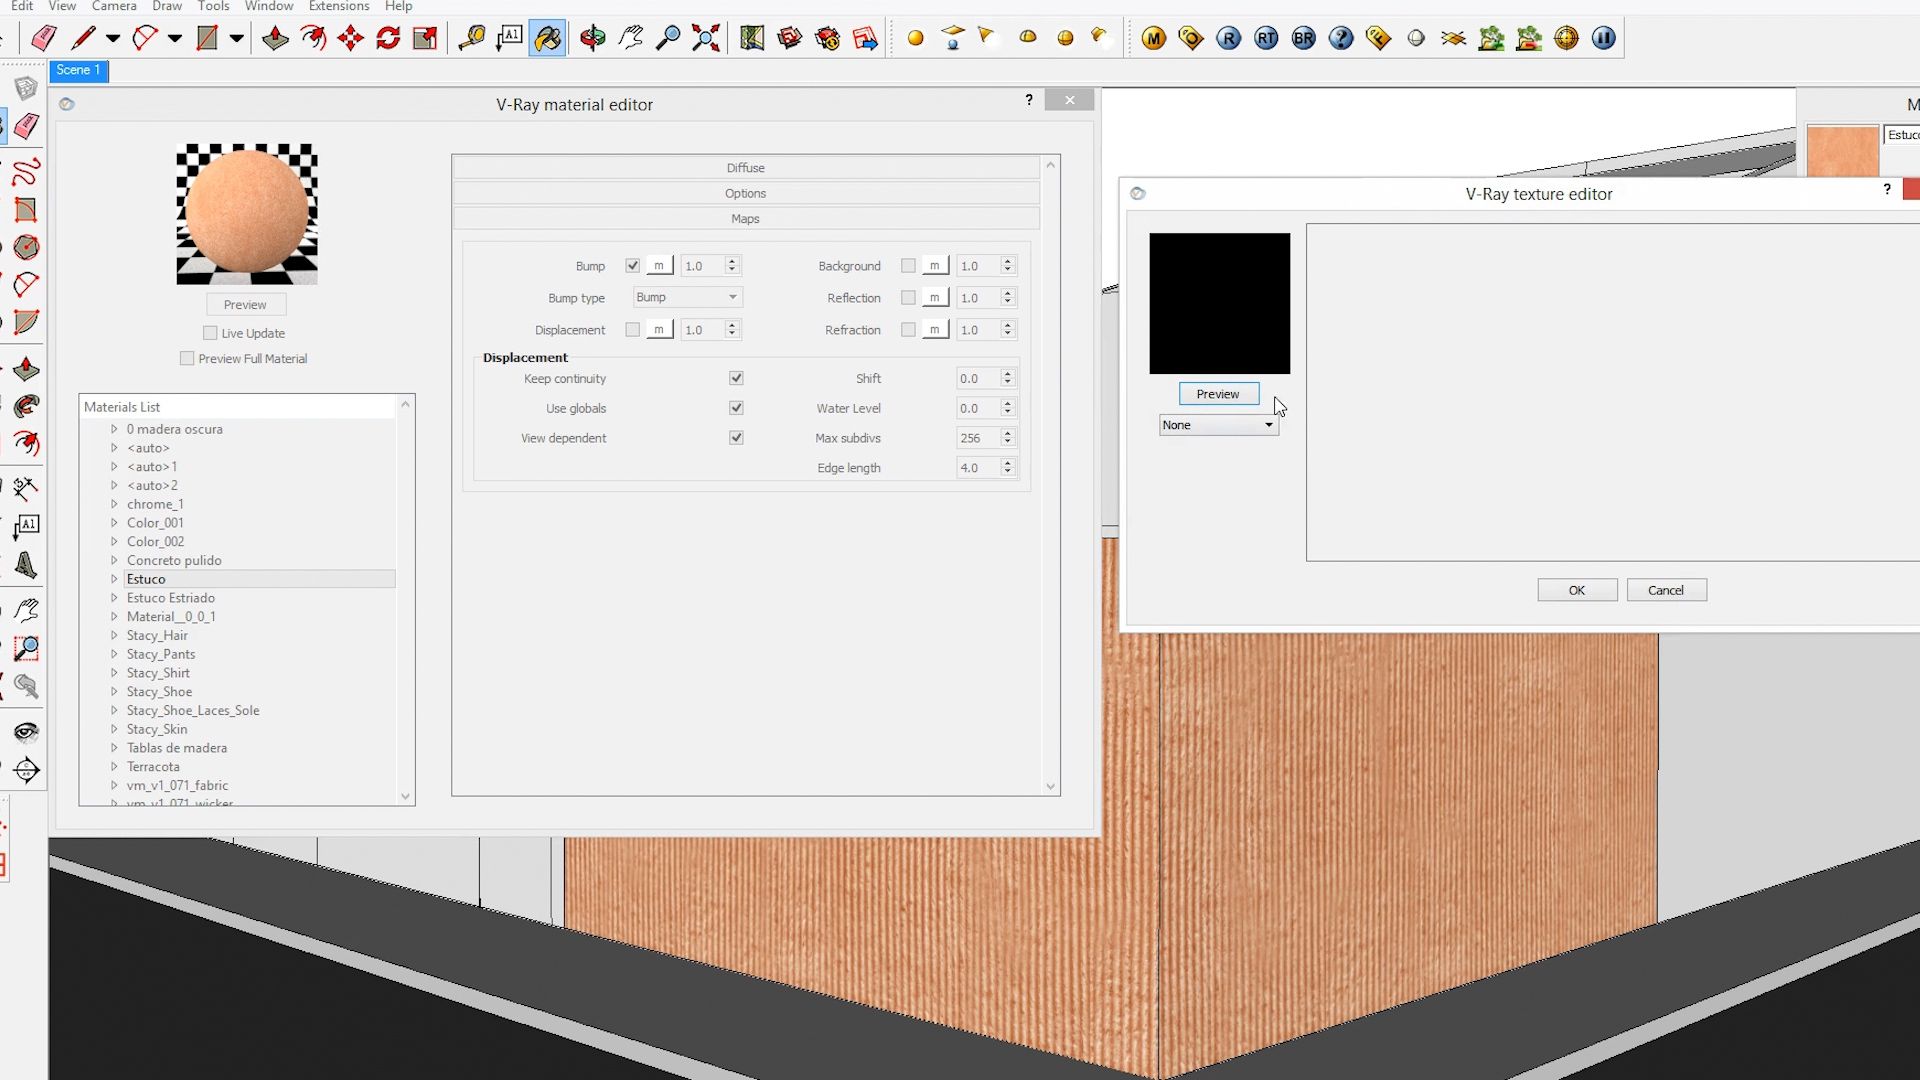Open the Bump type dropdown

687,297
